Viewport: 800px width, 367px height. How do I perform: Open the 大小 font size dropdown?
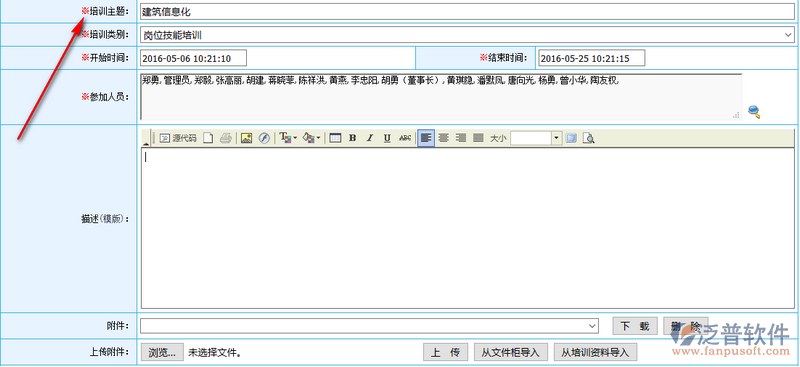536,138
